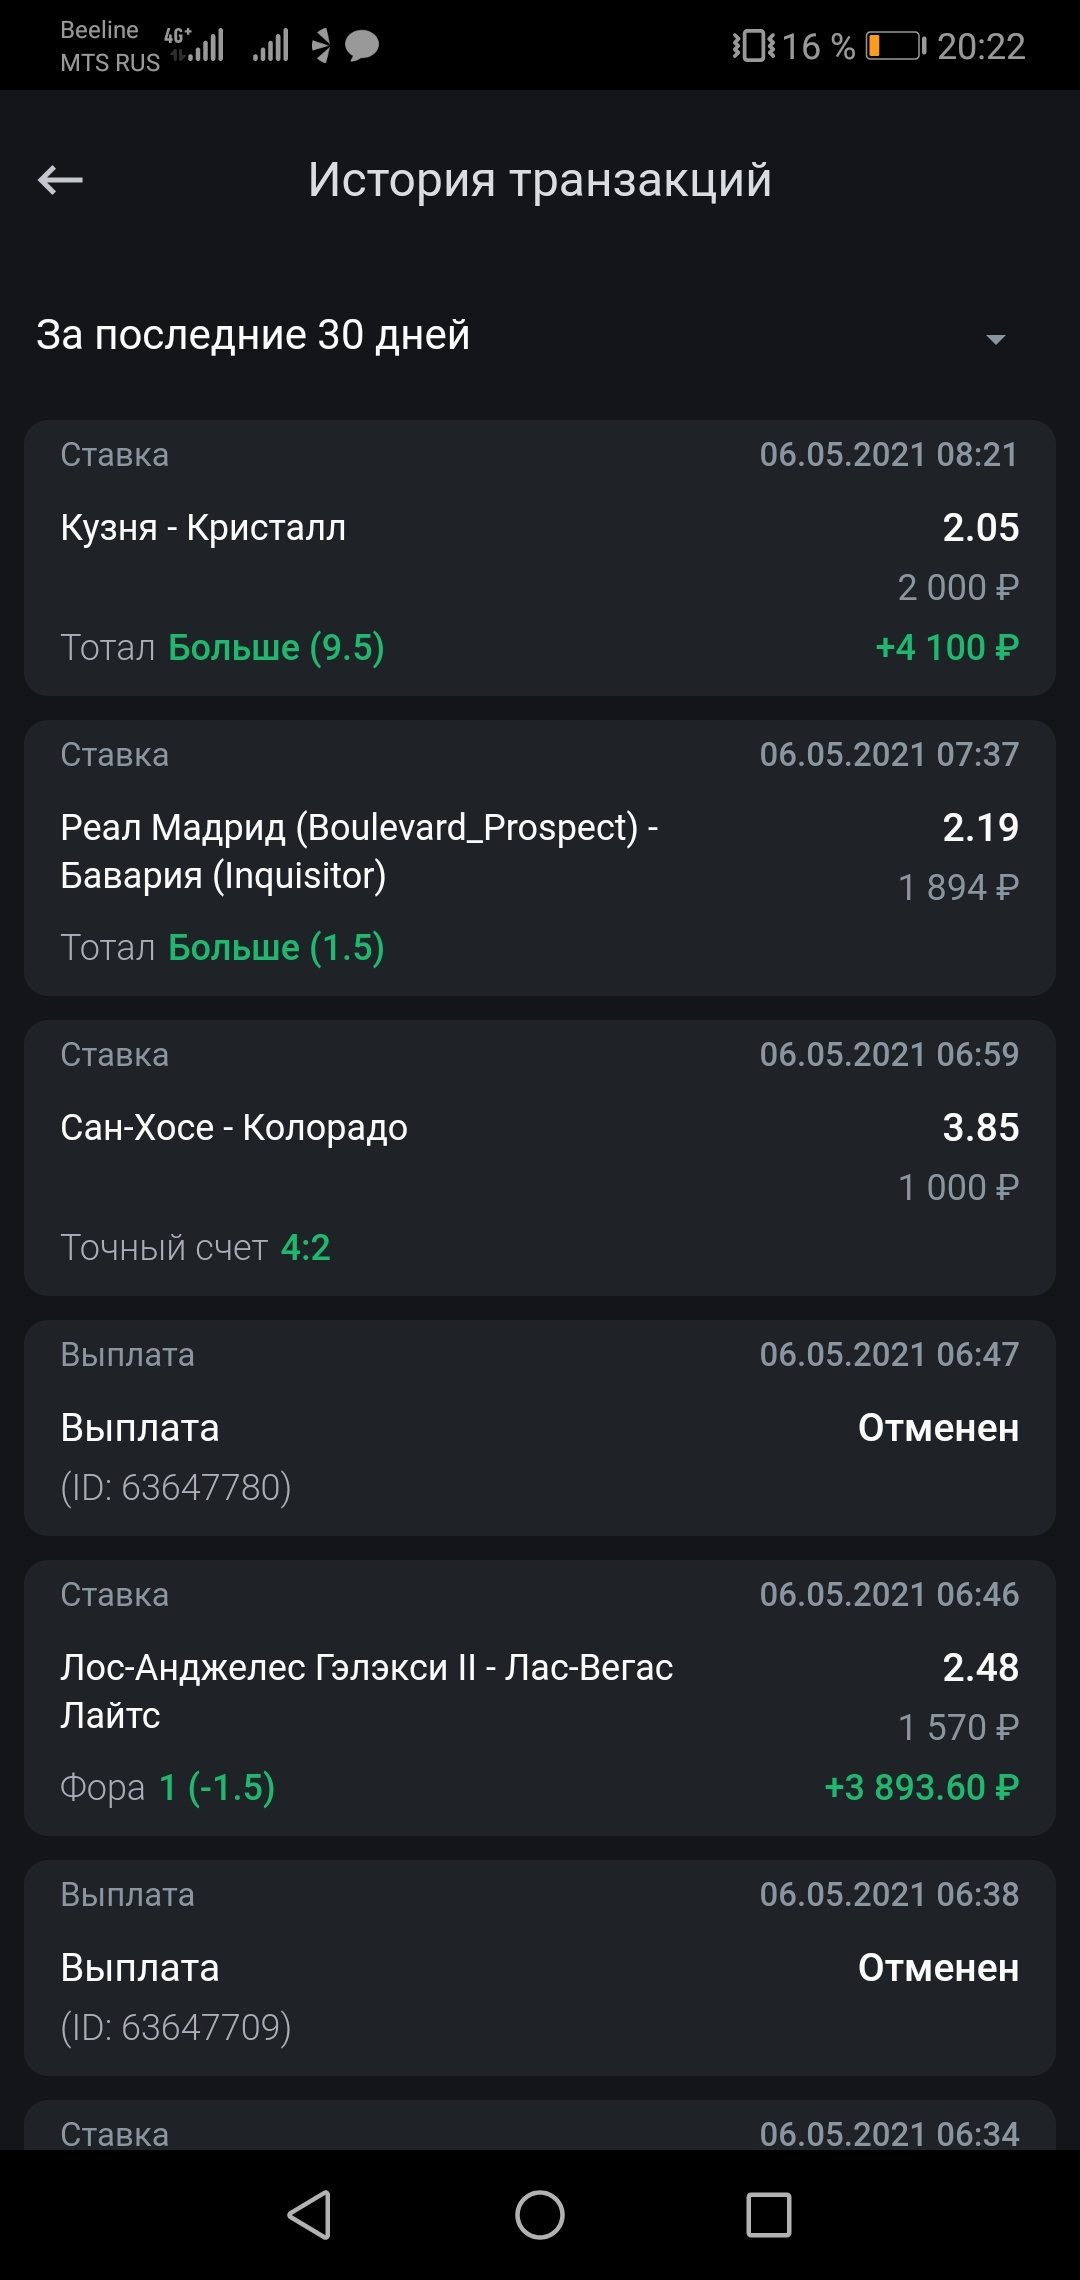Open recent apps square button

coord(768,2214)
